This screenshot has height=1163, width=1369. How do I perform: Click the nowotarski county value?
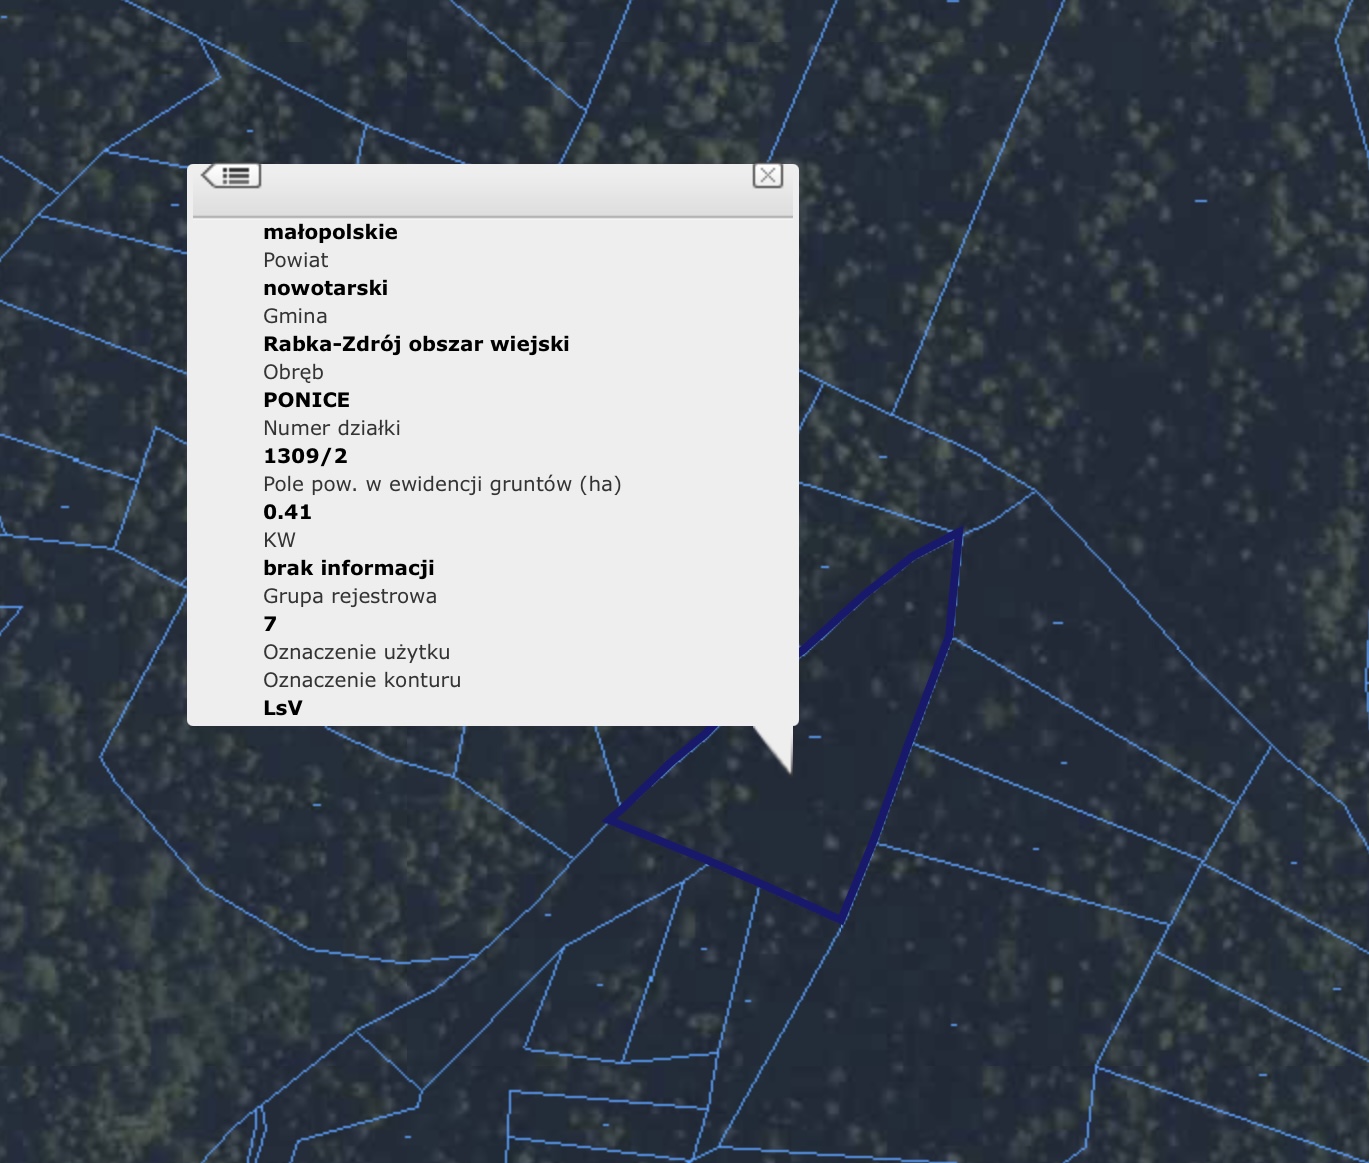click(325, 288)
